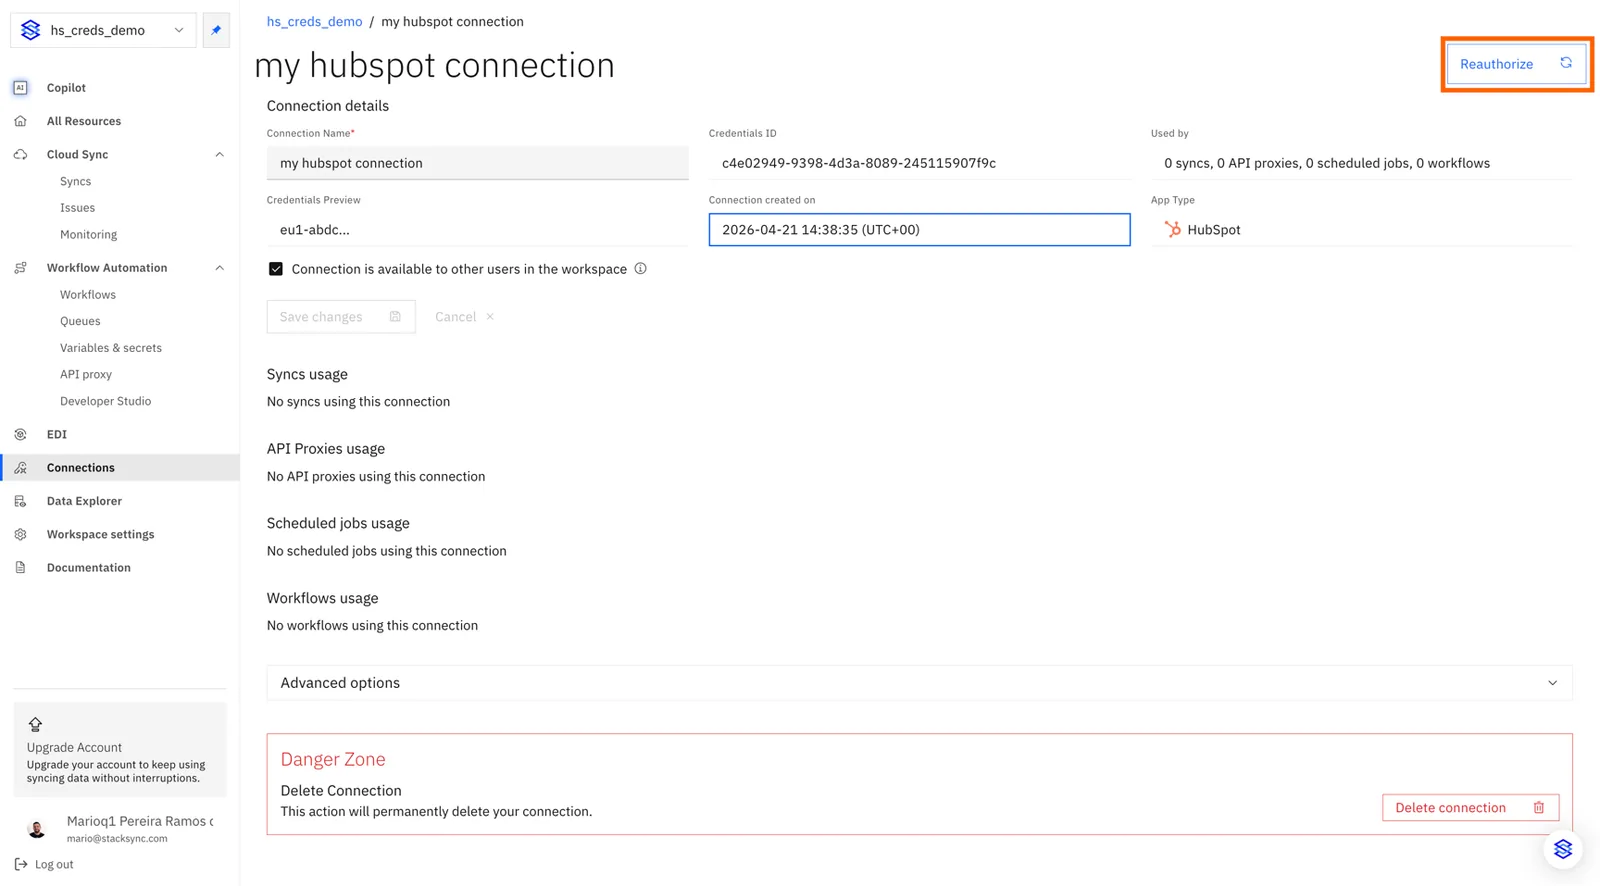
Task: Click the Stacksync floating help icon
Action: [1563, 850]
